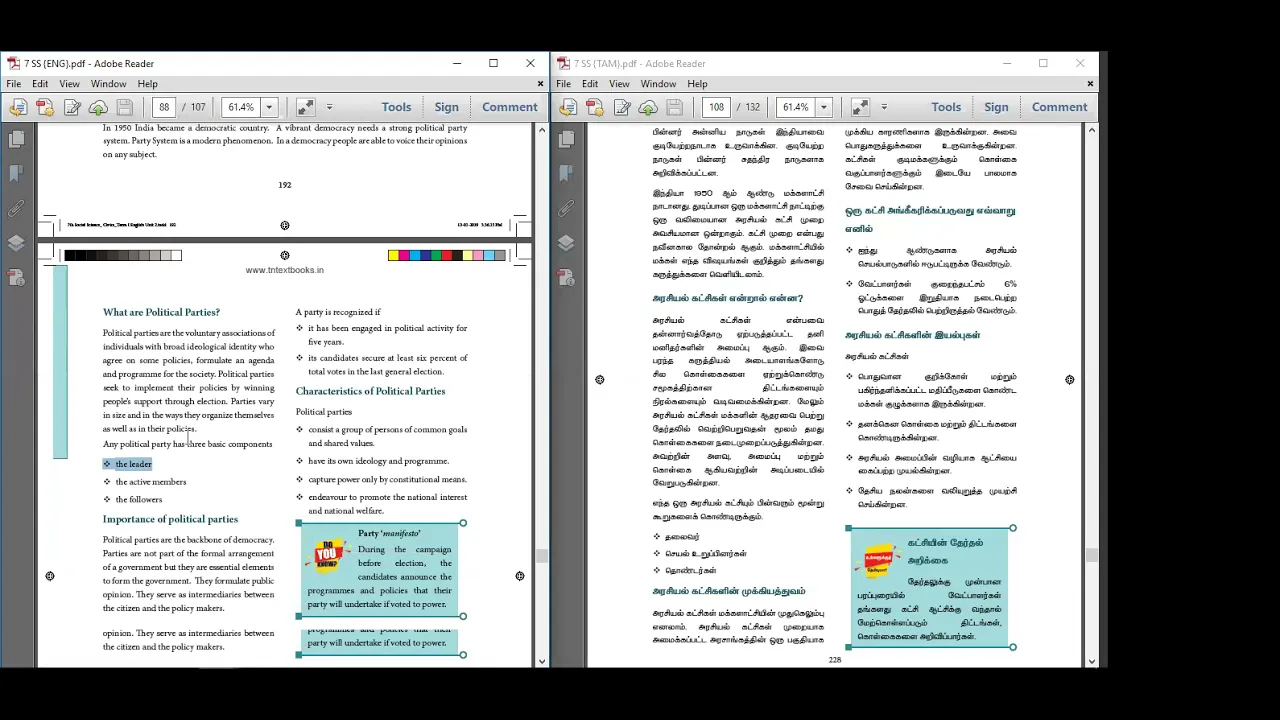1280x720 pixels.
Task: Click scroll up arrow in ENG reader
Action: click(542, 130)
